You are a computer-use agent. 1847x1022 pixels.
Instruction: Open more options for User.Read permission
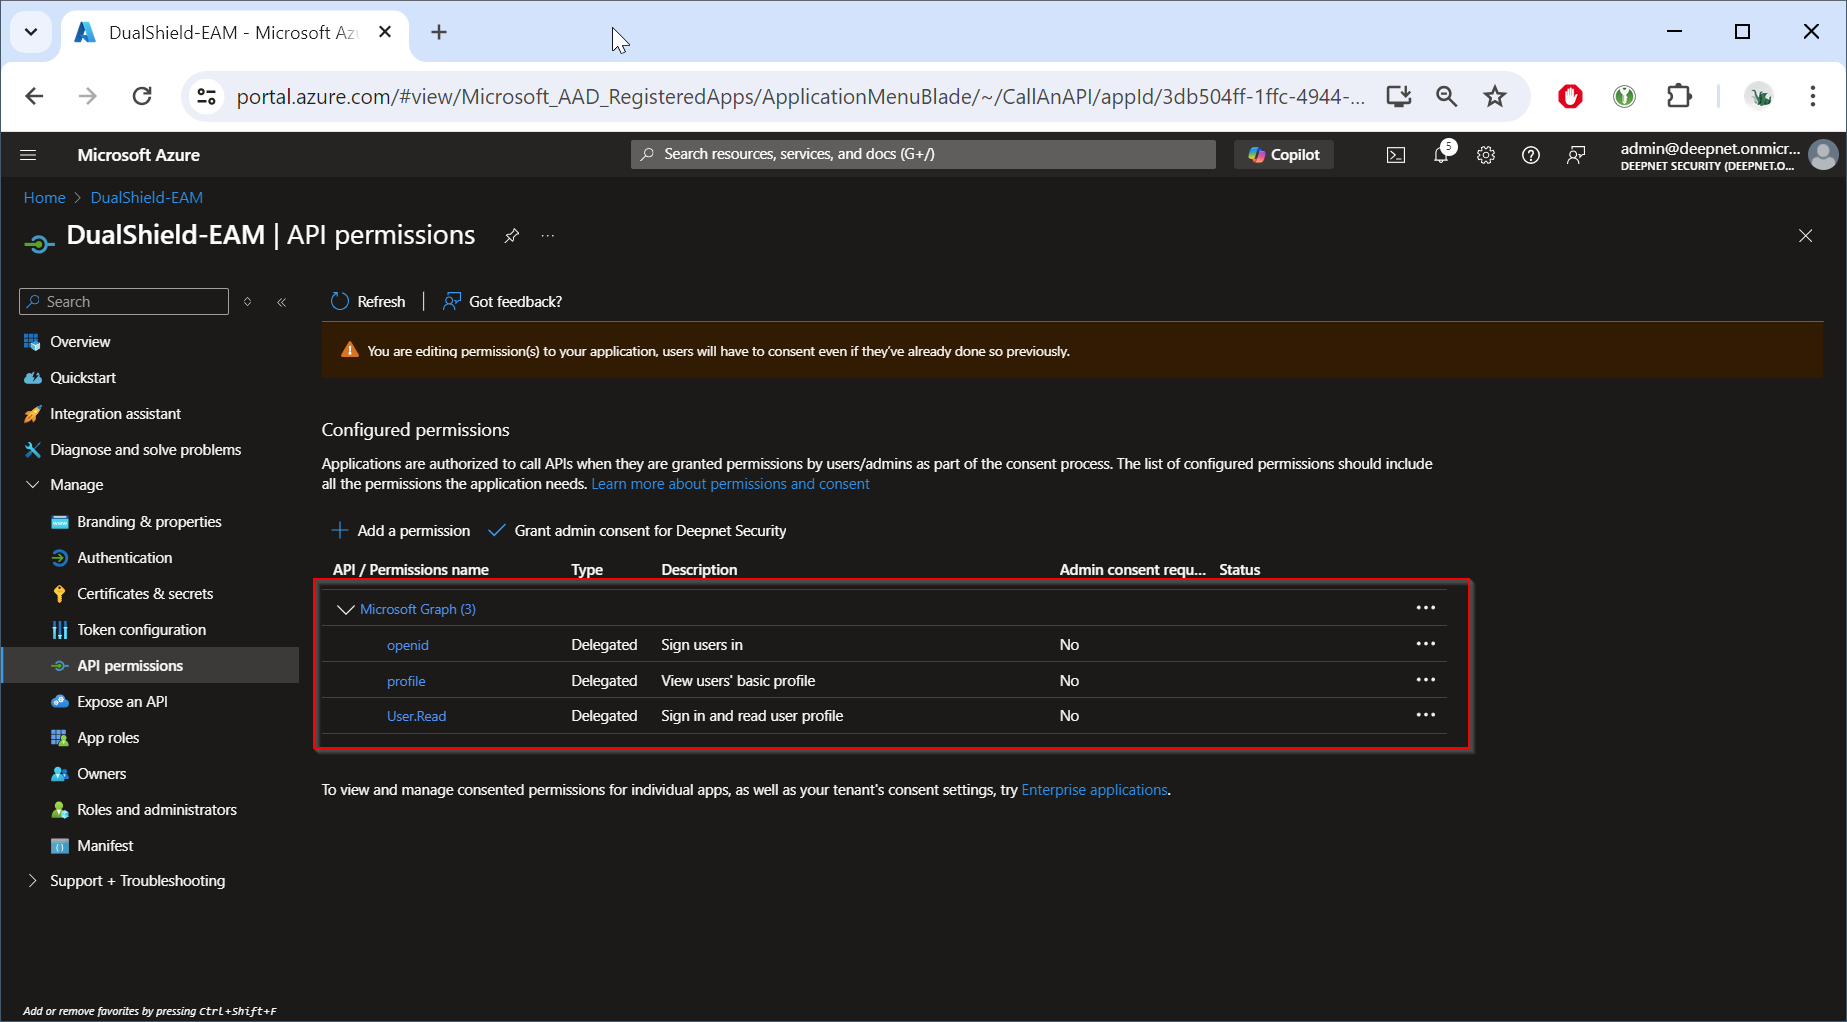click(1425, 716)
